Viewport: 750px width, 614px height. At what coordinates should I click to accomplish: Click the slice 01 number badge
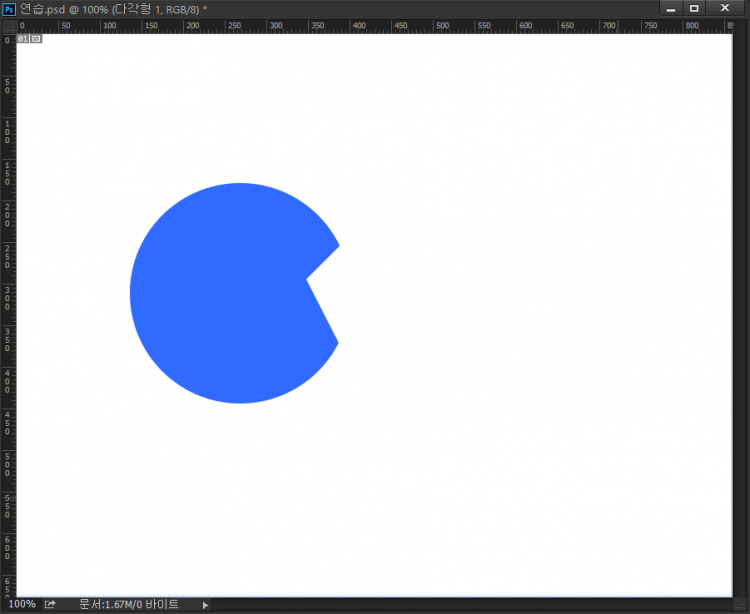23,39
